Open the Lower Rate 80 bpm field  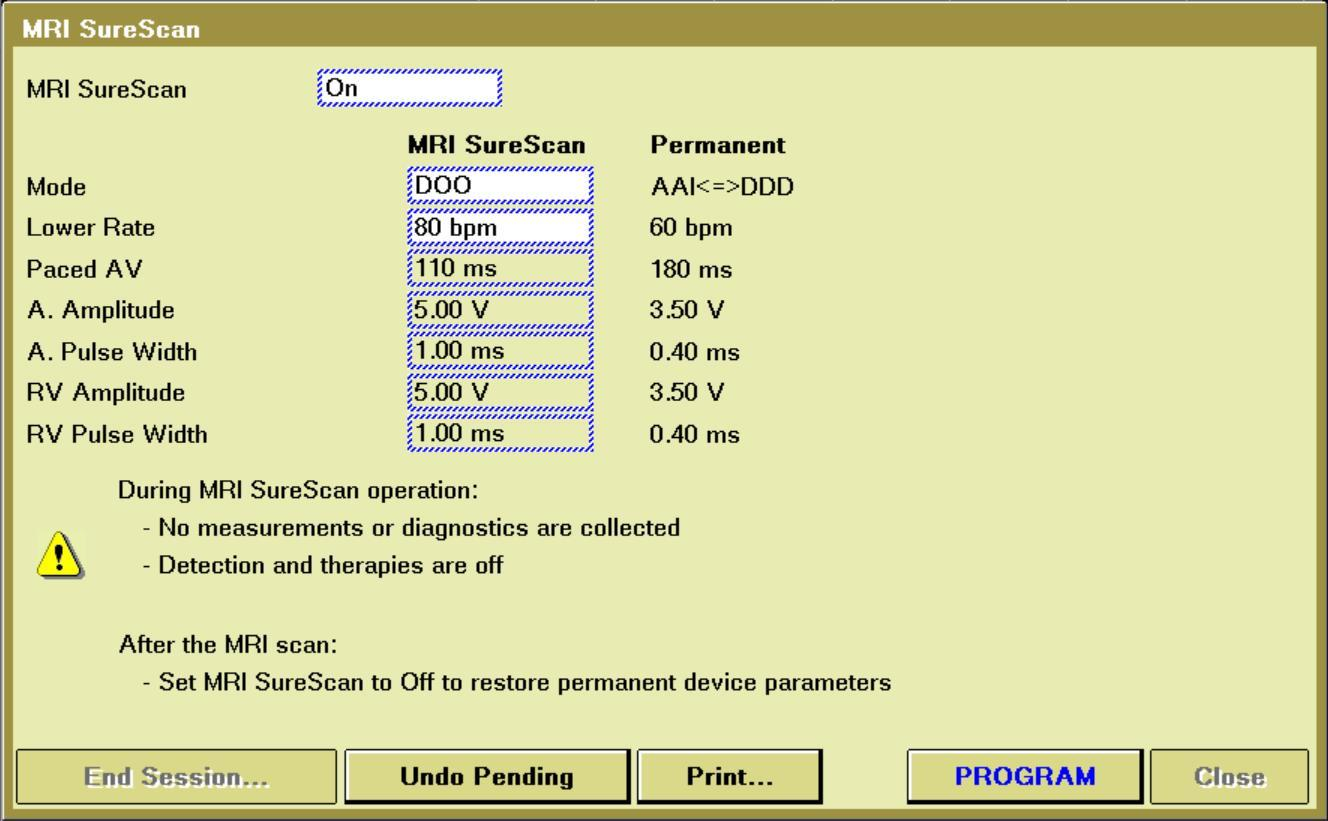pyautogui.click(x=500, y=228)
